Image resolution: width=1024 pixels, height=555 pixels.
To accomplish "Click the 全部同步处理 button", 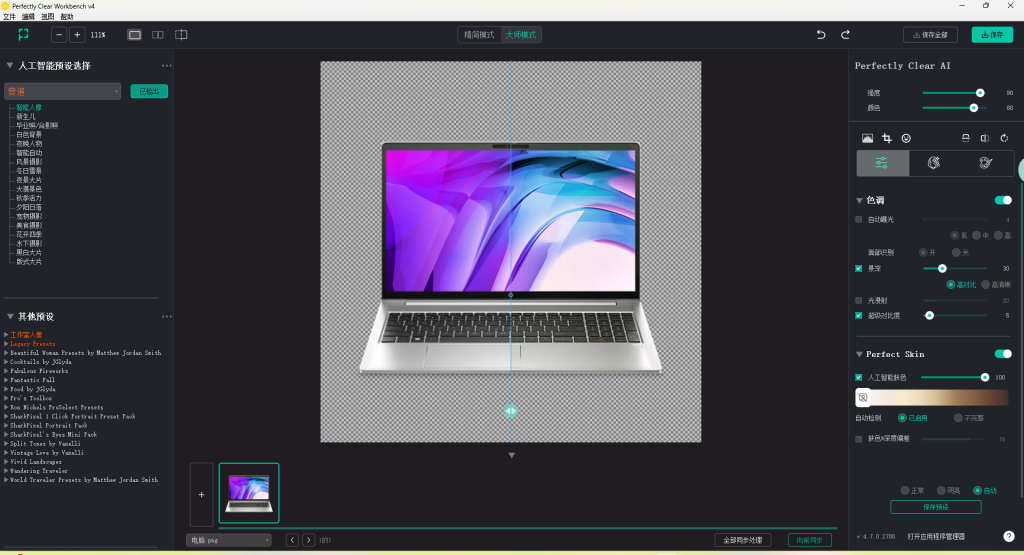I will coord(742,540).
